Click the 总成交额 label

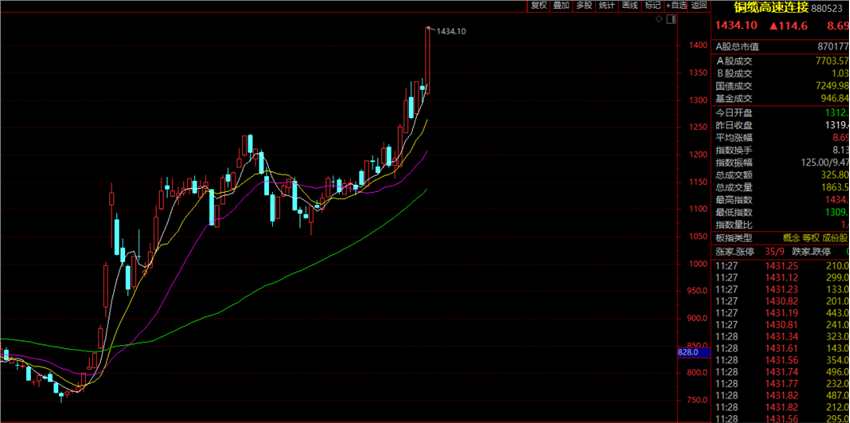[735, 175]
